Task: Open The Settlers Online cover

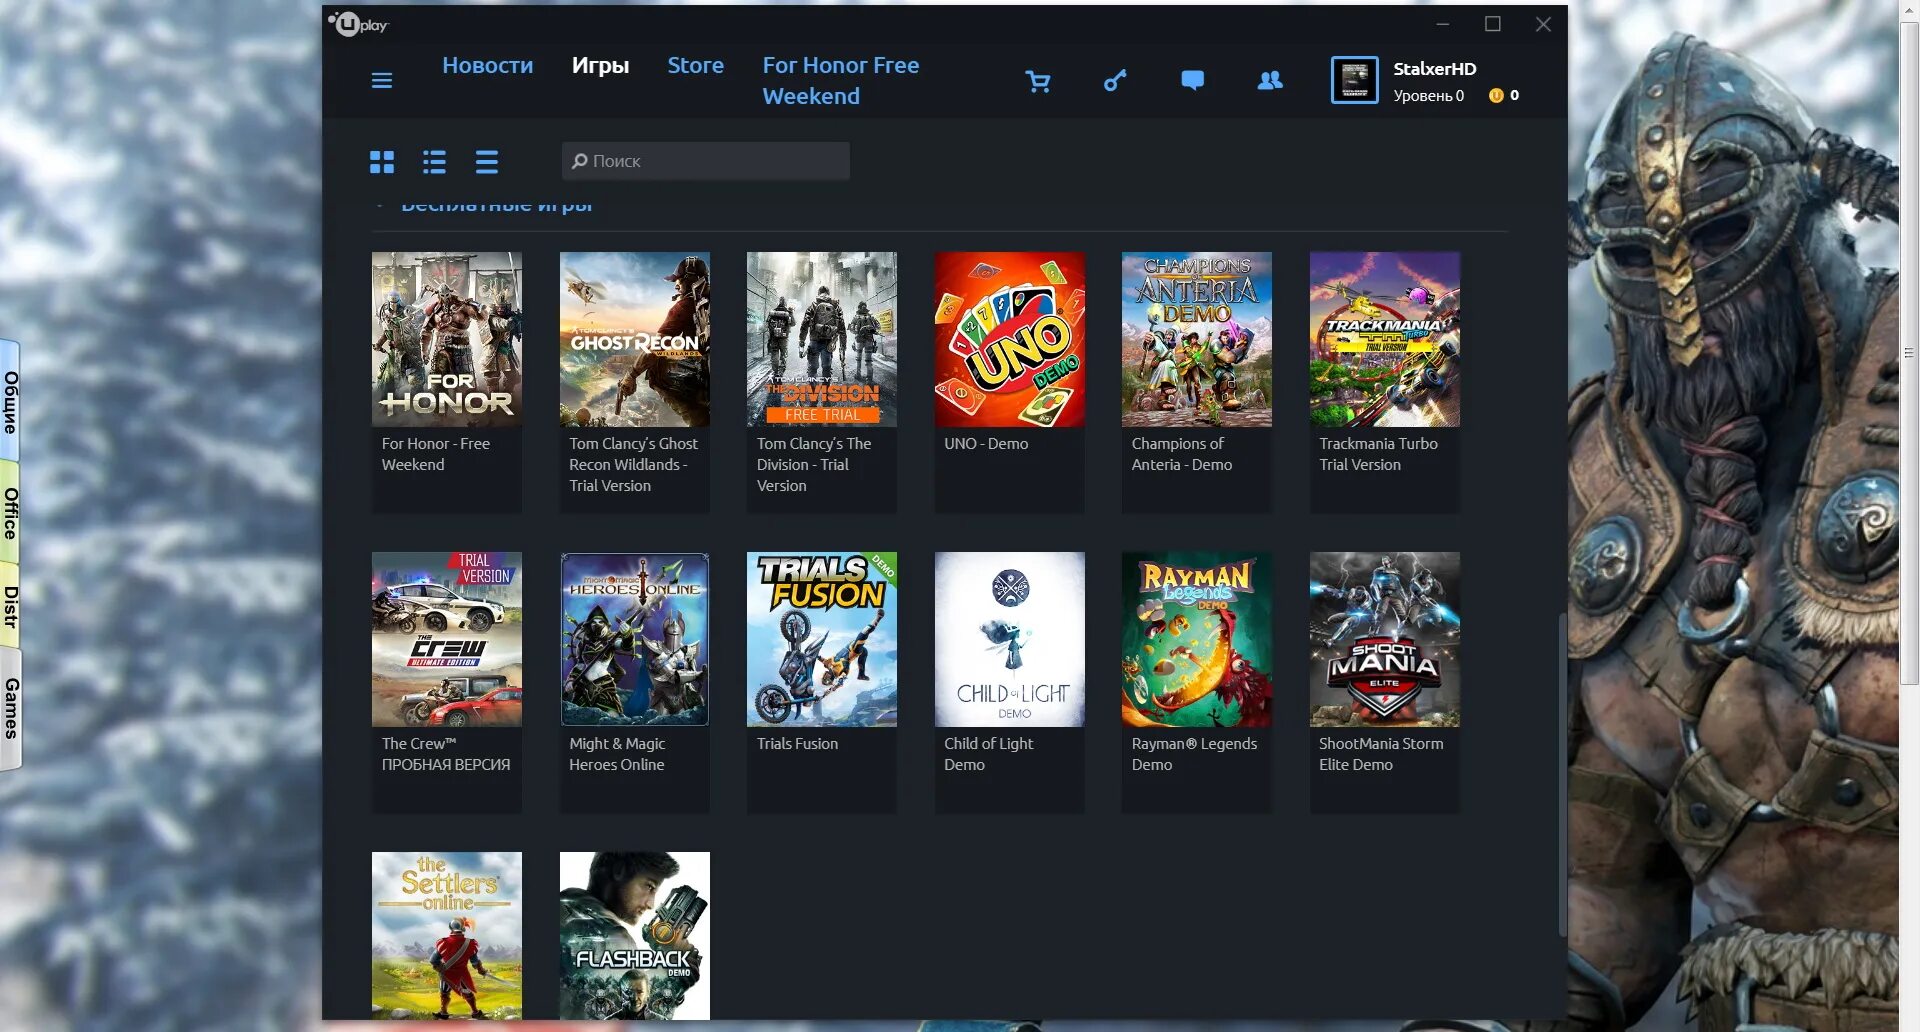Action: tap(447, 936)
